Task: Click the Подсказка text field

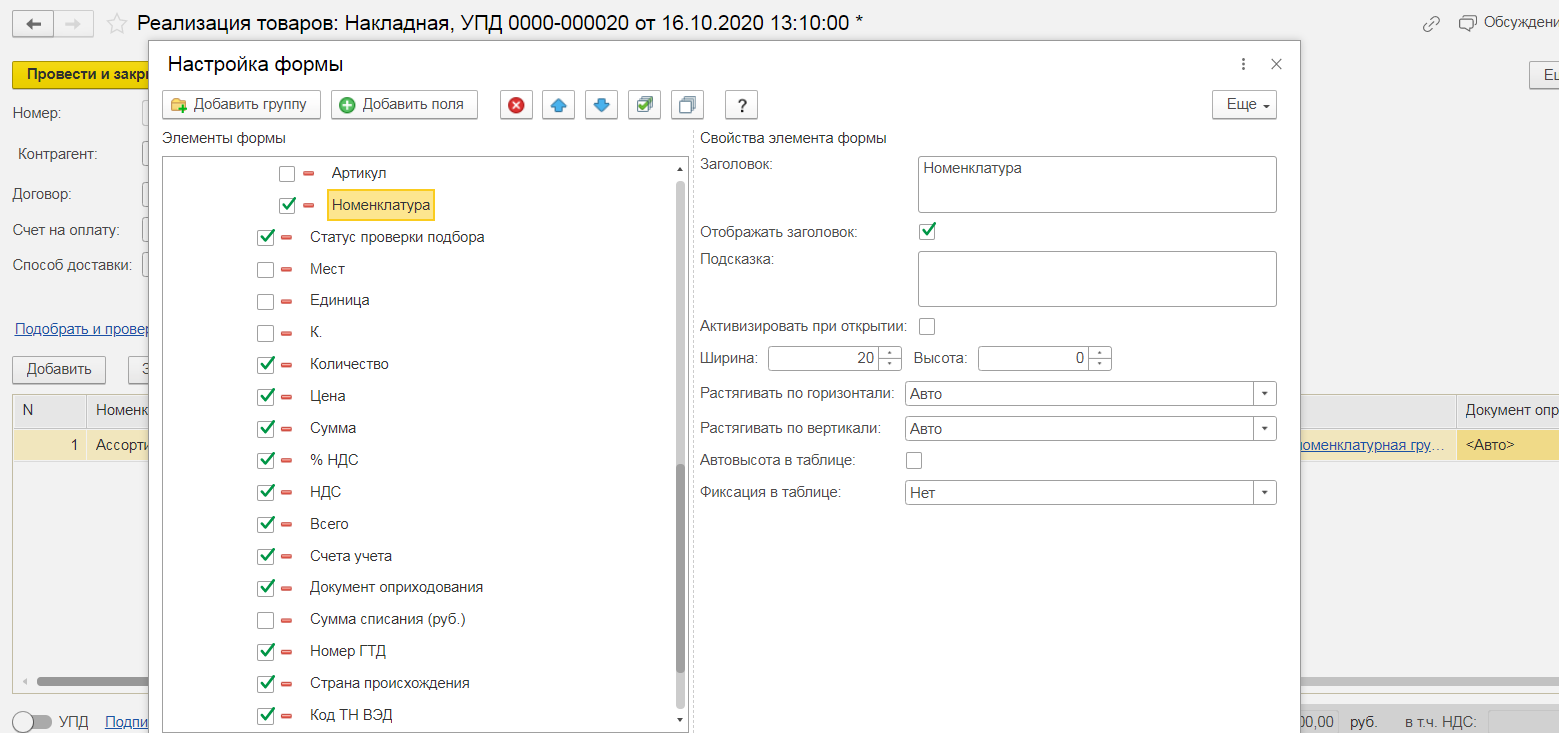Action: (1097, 279)
